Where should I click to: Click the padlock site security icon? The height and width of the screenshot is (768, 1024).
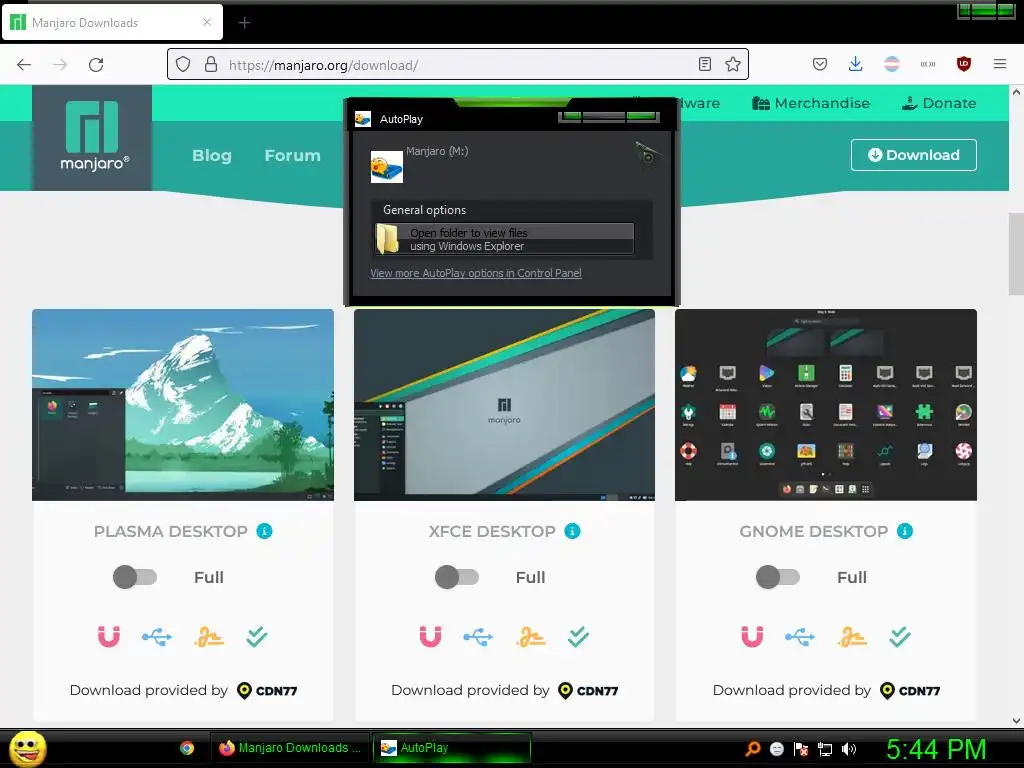point(210,64)
